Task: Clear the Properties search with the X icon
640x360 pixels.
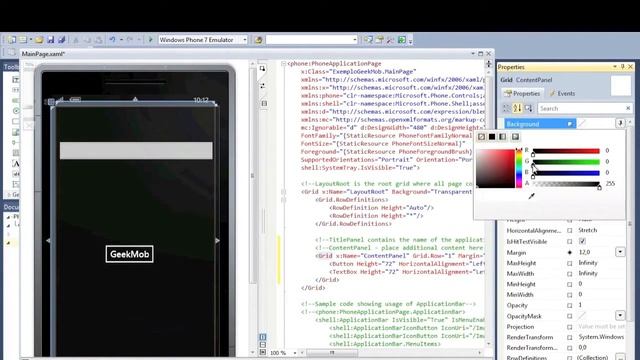Action: pyautogui.click(x=628, y=108)
